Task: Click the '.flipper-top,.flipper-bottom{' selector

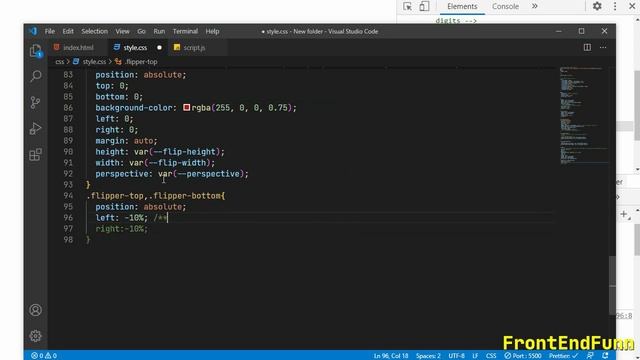Action: pyautogui.click(x=156, y=196)
